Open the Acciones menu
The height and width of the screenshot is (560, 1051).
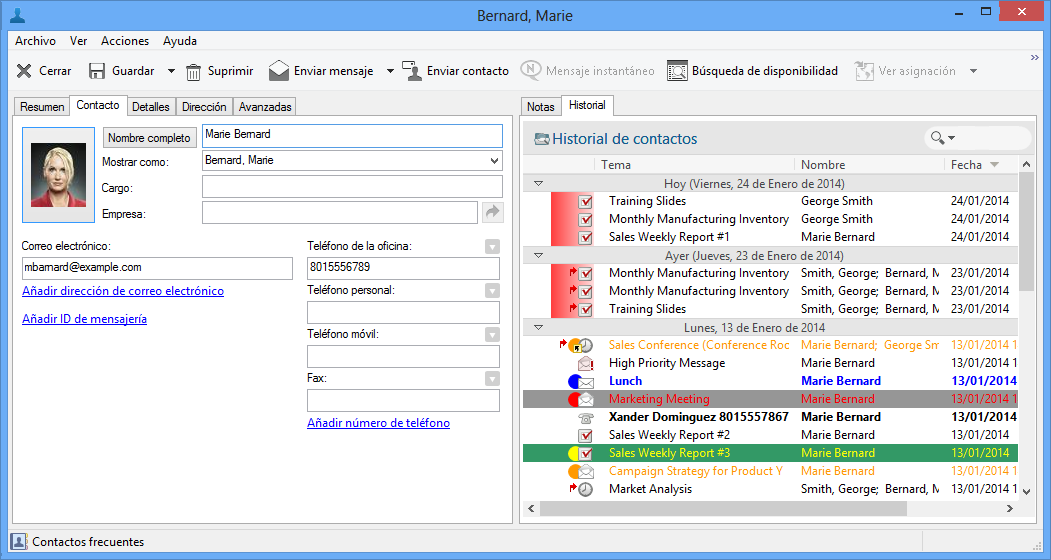pyautogui.click(x=125, y=41)
